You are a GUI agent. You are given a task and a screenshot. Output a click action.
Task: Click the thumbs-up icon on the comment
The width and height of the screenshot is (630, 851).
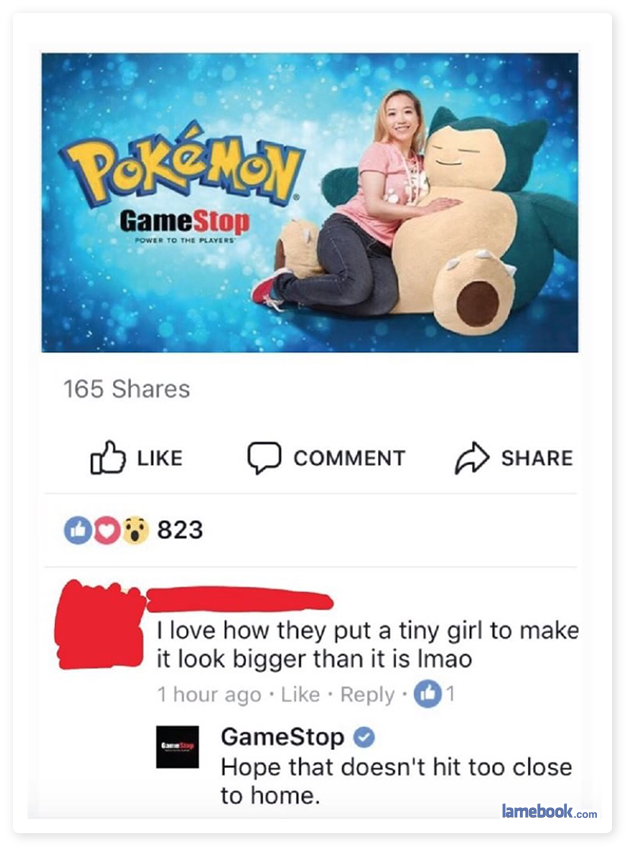(x=428, y=694)
